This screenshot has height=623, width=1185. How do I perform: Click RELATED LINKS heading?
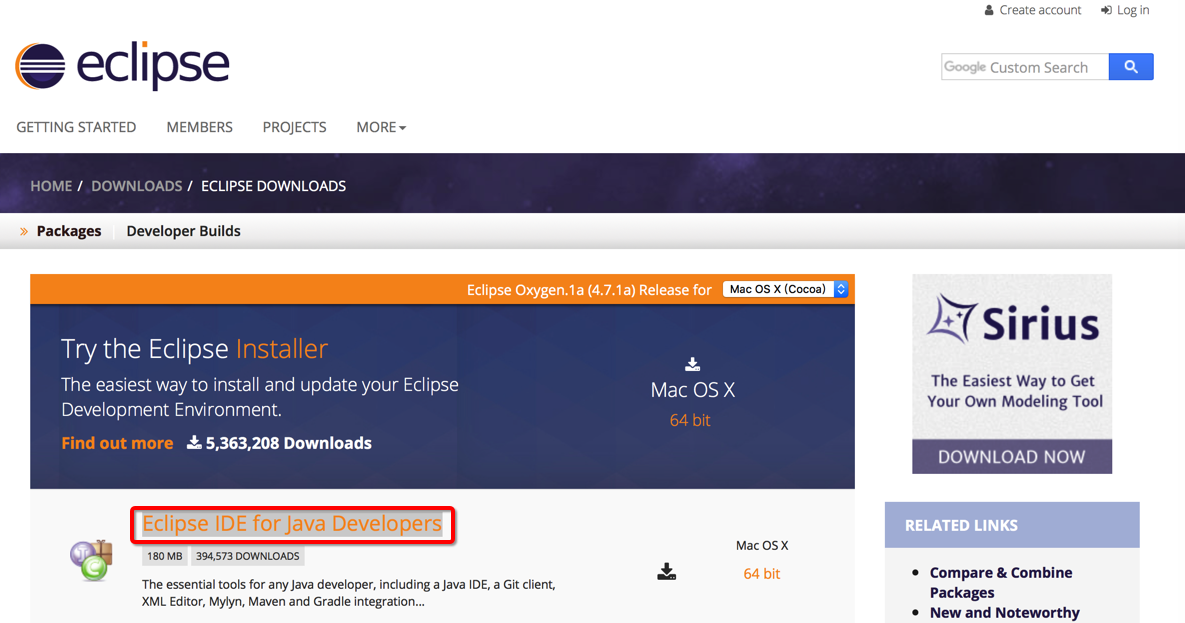click(961, 525)
